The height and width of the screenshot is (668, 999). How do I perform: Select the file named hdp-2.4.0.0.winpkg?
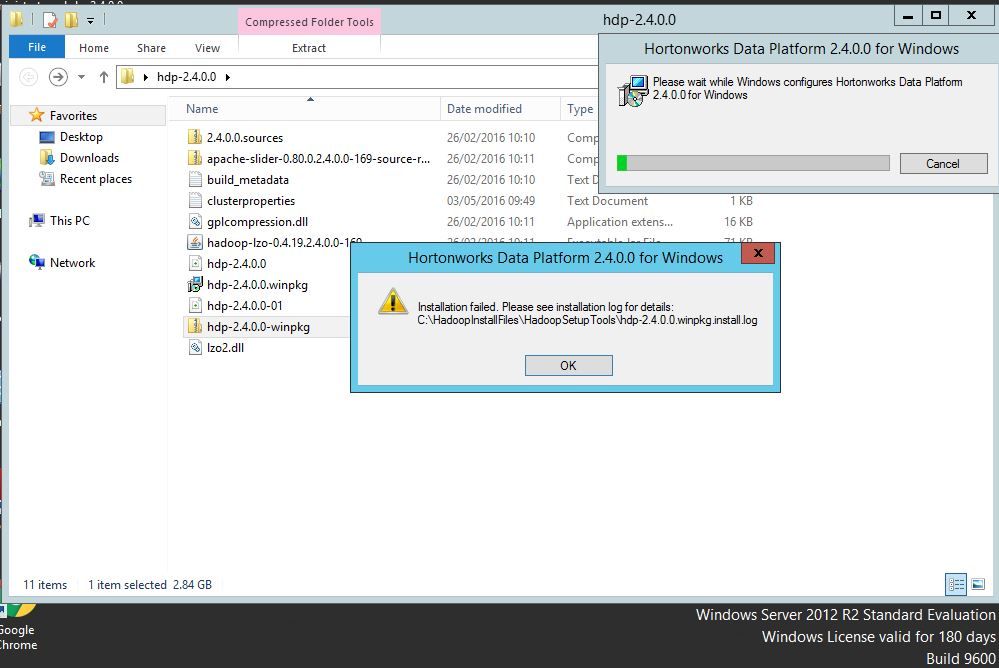257,285
